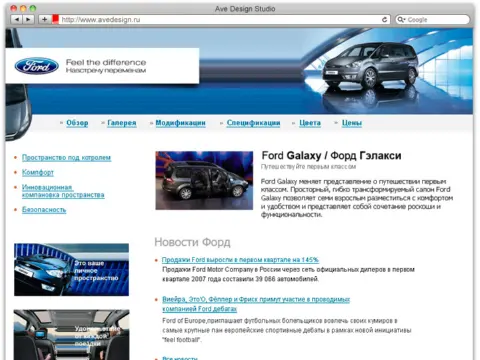
Task: Click the Все новости link
Action: [180, 358]
